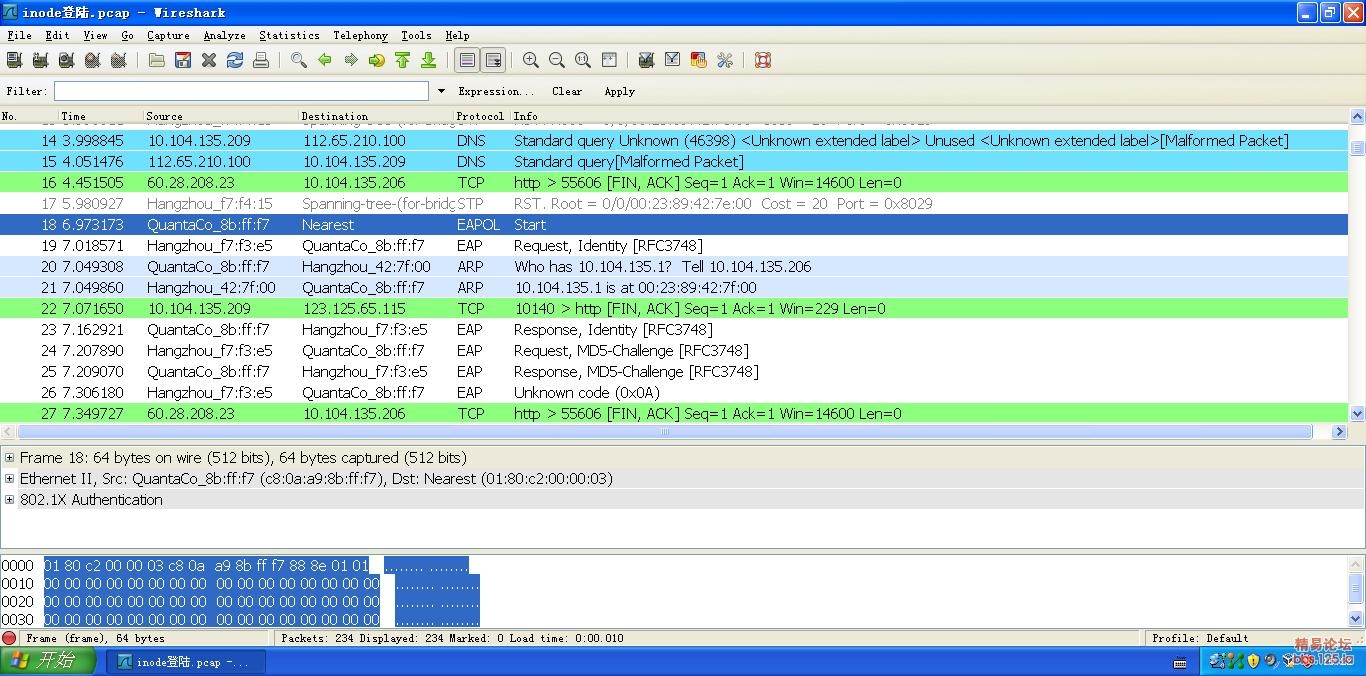Go back in packet history
Image resolution: width=1366 pixels, height=676 pixels.
(x=325, y=60)
